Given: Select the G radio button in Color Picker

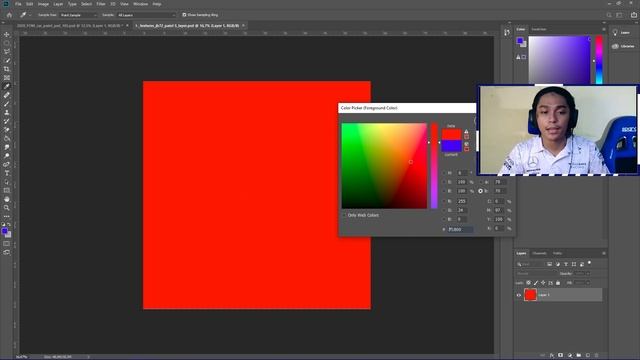Looking at the screenshot, I should click(x=444, y=210).
